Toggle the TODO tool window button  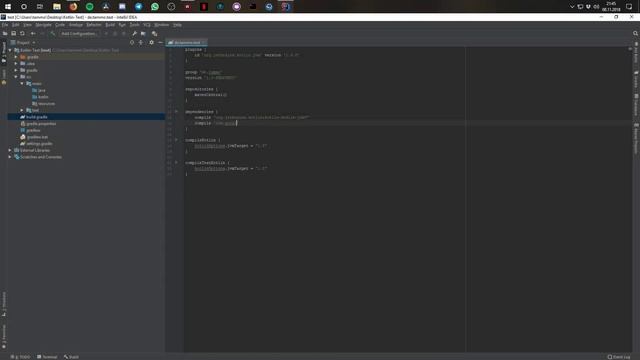(x=20, y=357)
